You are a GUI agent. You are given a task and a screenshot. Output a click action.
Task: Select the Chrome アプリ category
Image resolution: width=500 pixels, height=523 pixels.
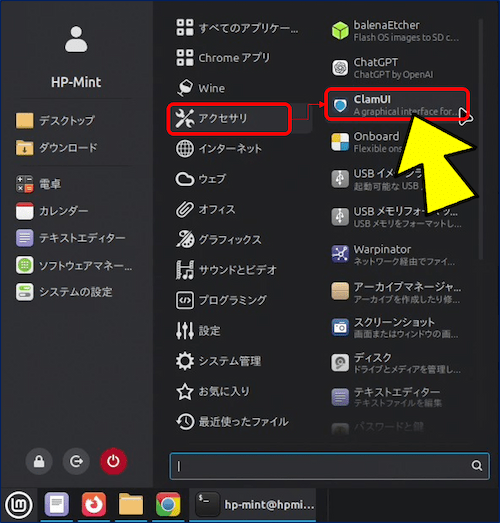click(223, 57)
